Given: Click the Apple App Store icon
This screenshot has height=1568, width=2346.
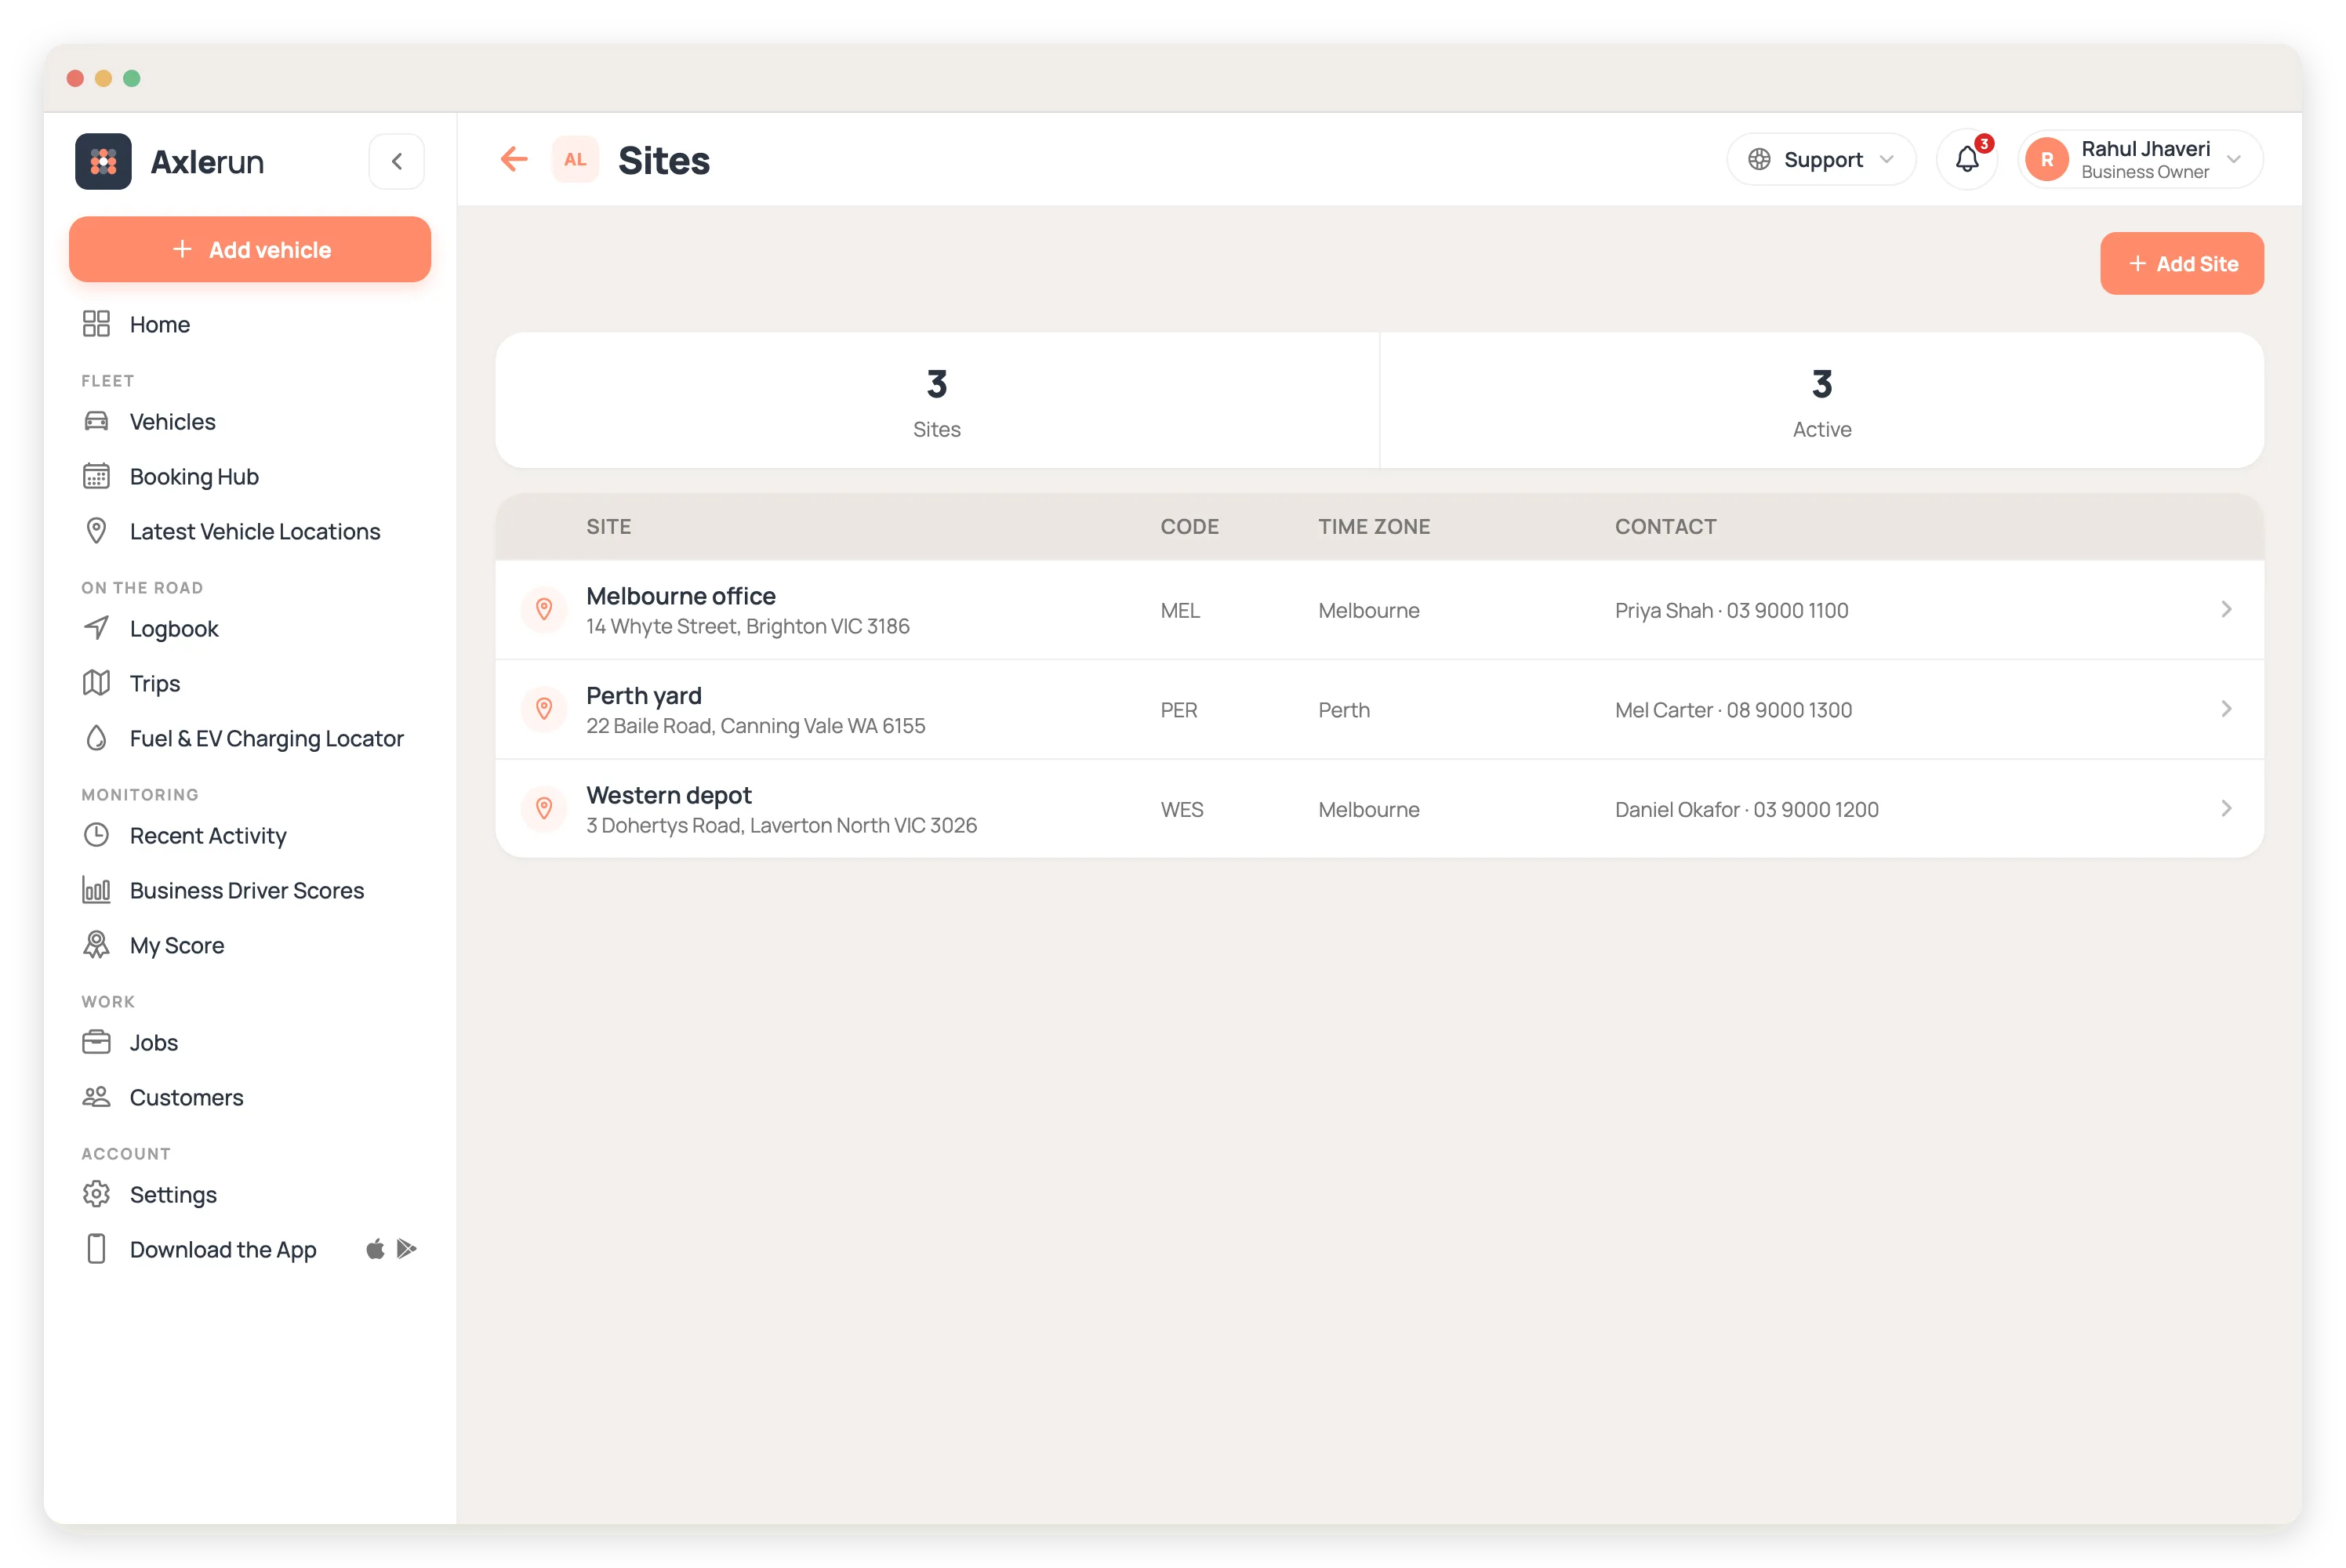Looking at the screenshot, I should click(x=375, y=1249).
